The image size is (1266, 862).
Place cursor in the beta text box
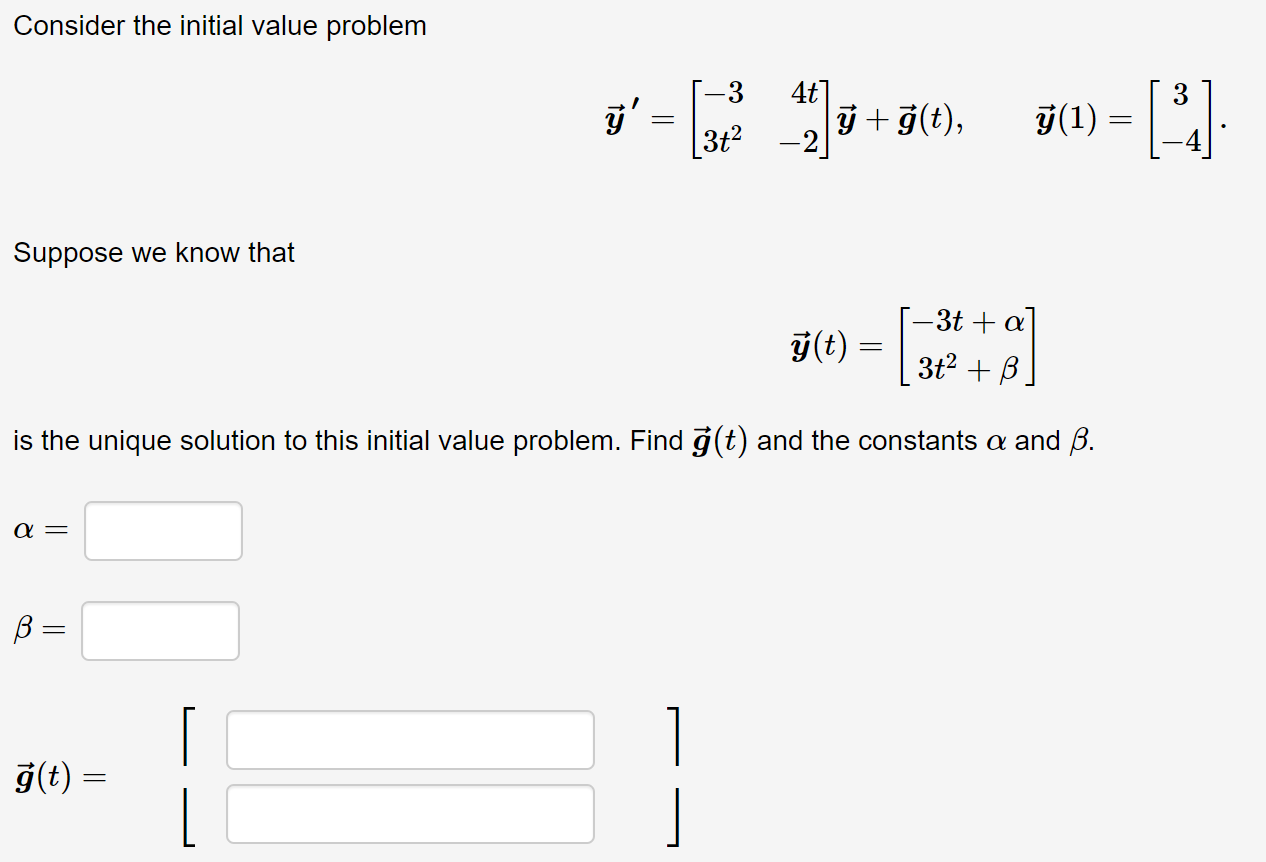160,630
